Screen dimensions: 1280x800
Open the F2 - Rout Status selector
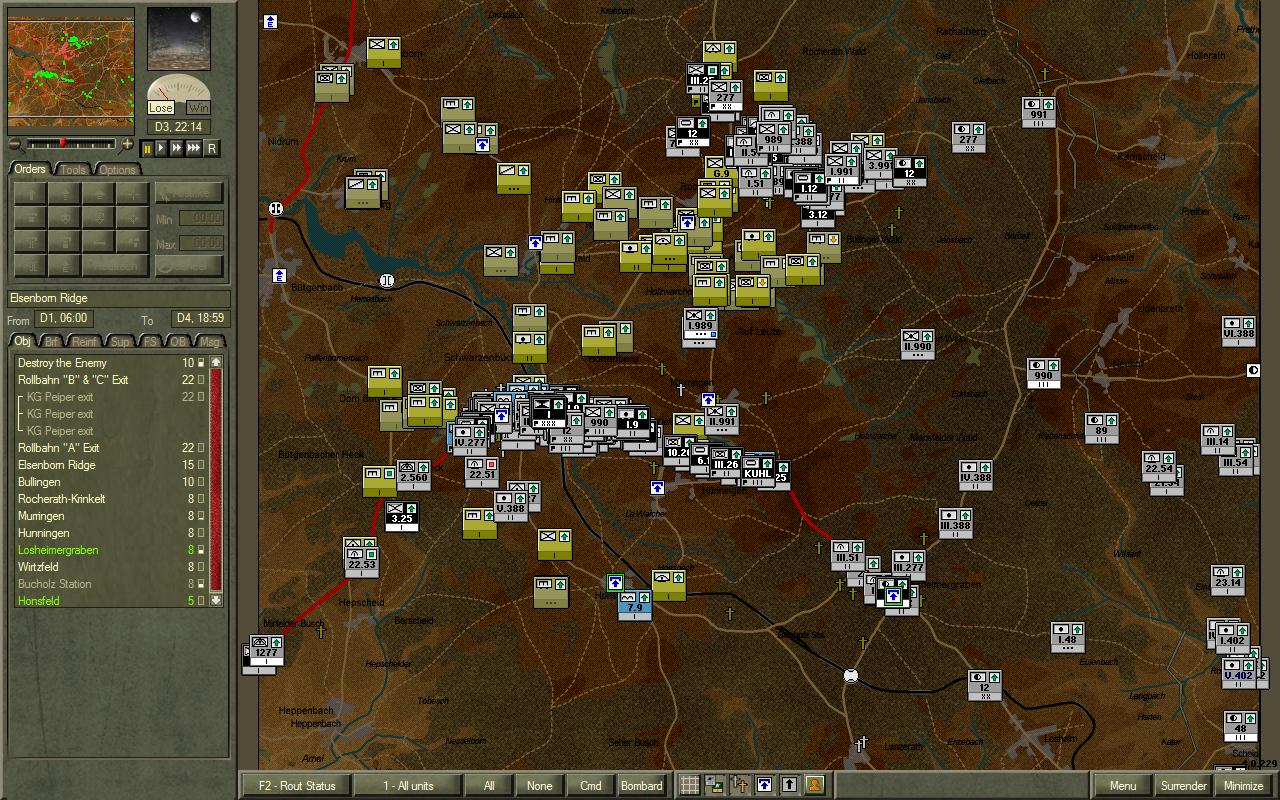(x=297, y=785)
